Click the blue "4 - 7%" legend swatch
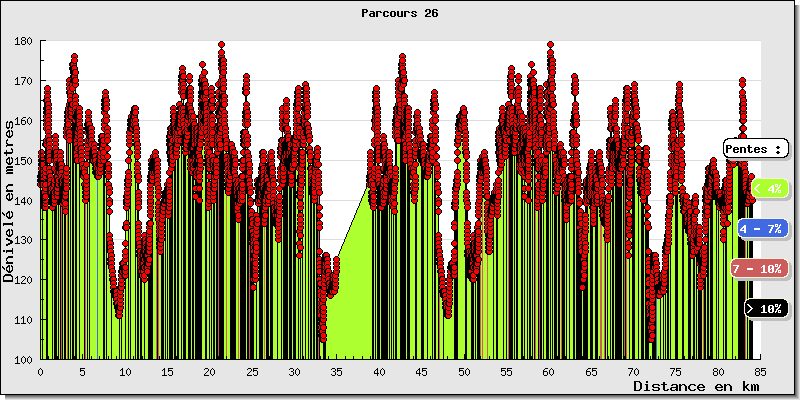 pyautogui.click(x=762, y=229)
